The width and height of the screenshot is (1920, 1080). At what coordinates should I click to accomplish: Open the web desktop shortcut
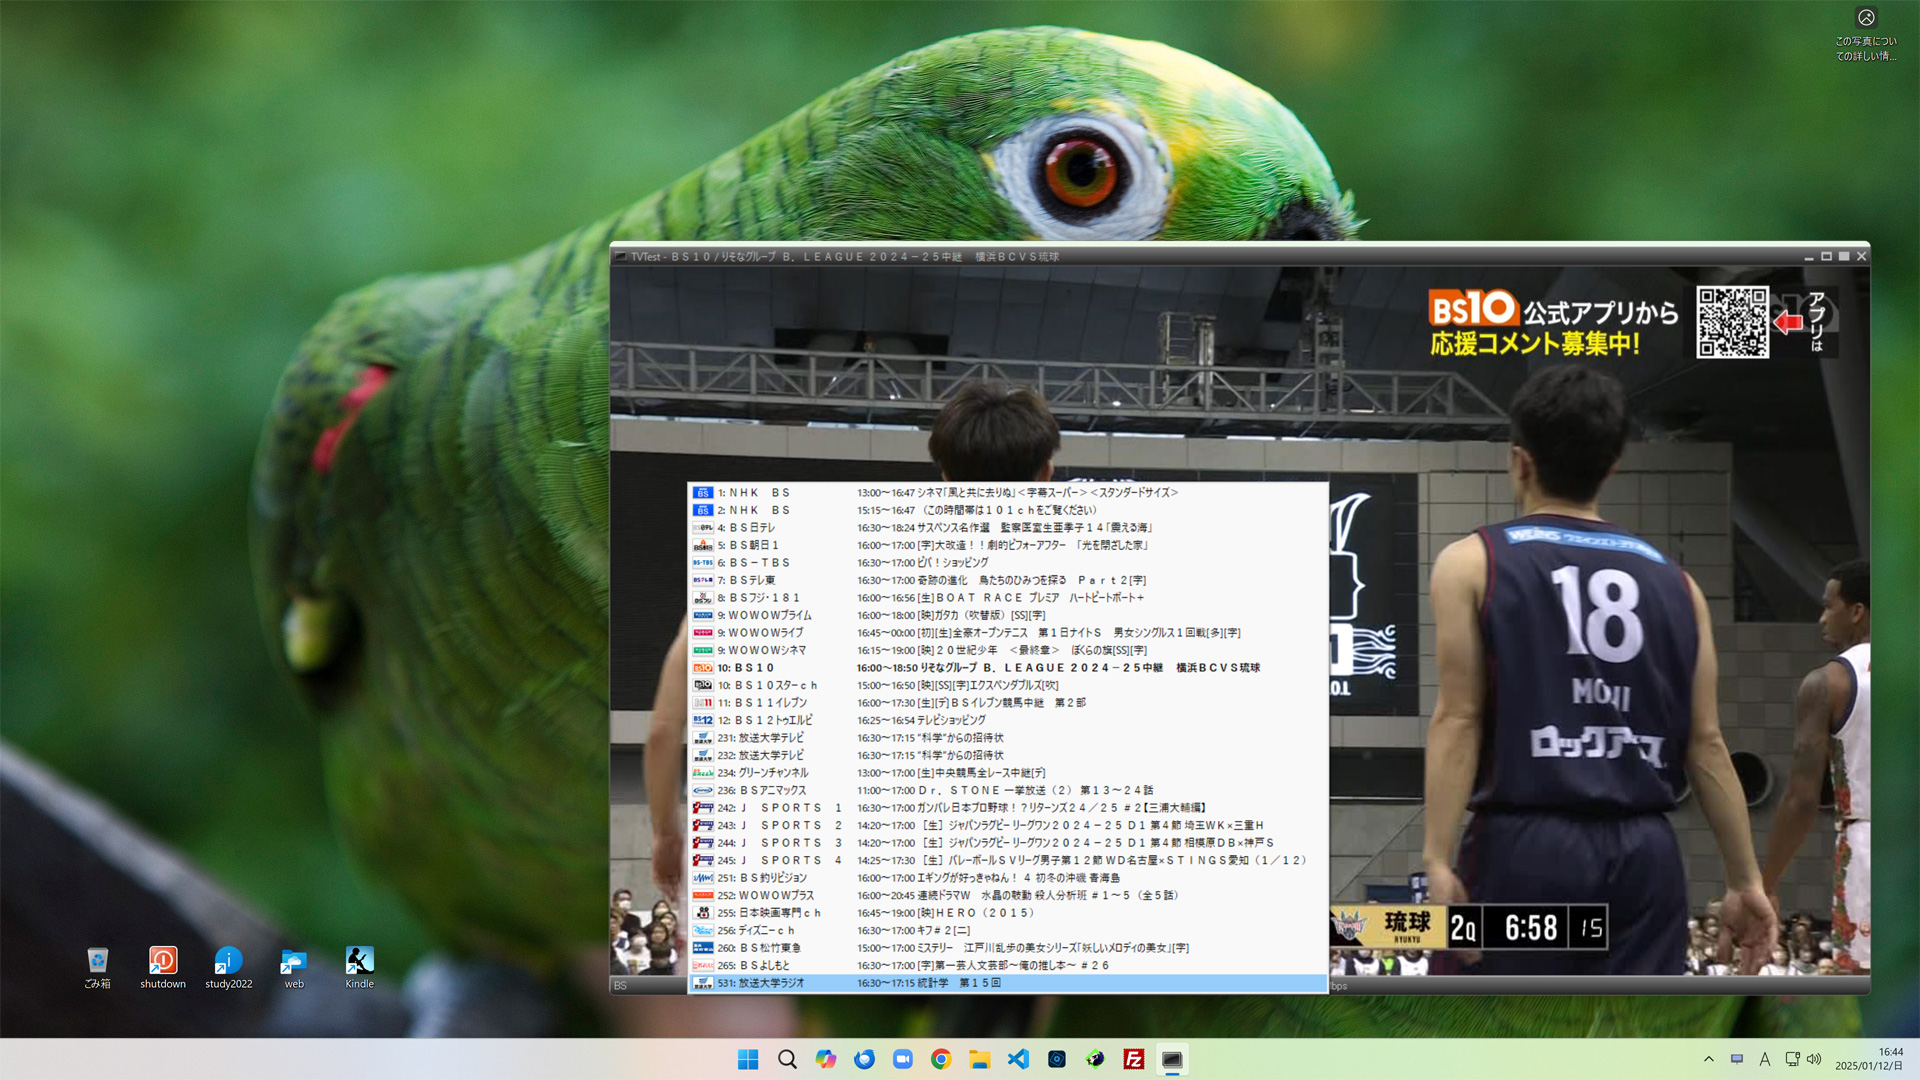click(x=294, y=967)
